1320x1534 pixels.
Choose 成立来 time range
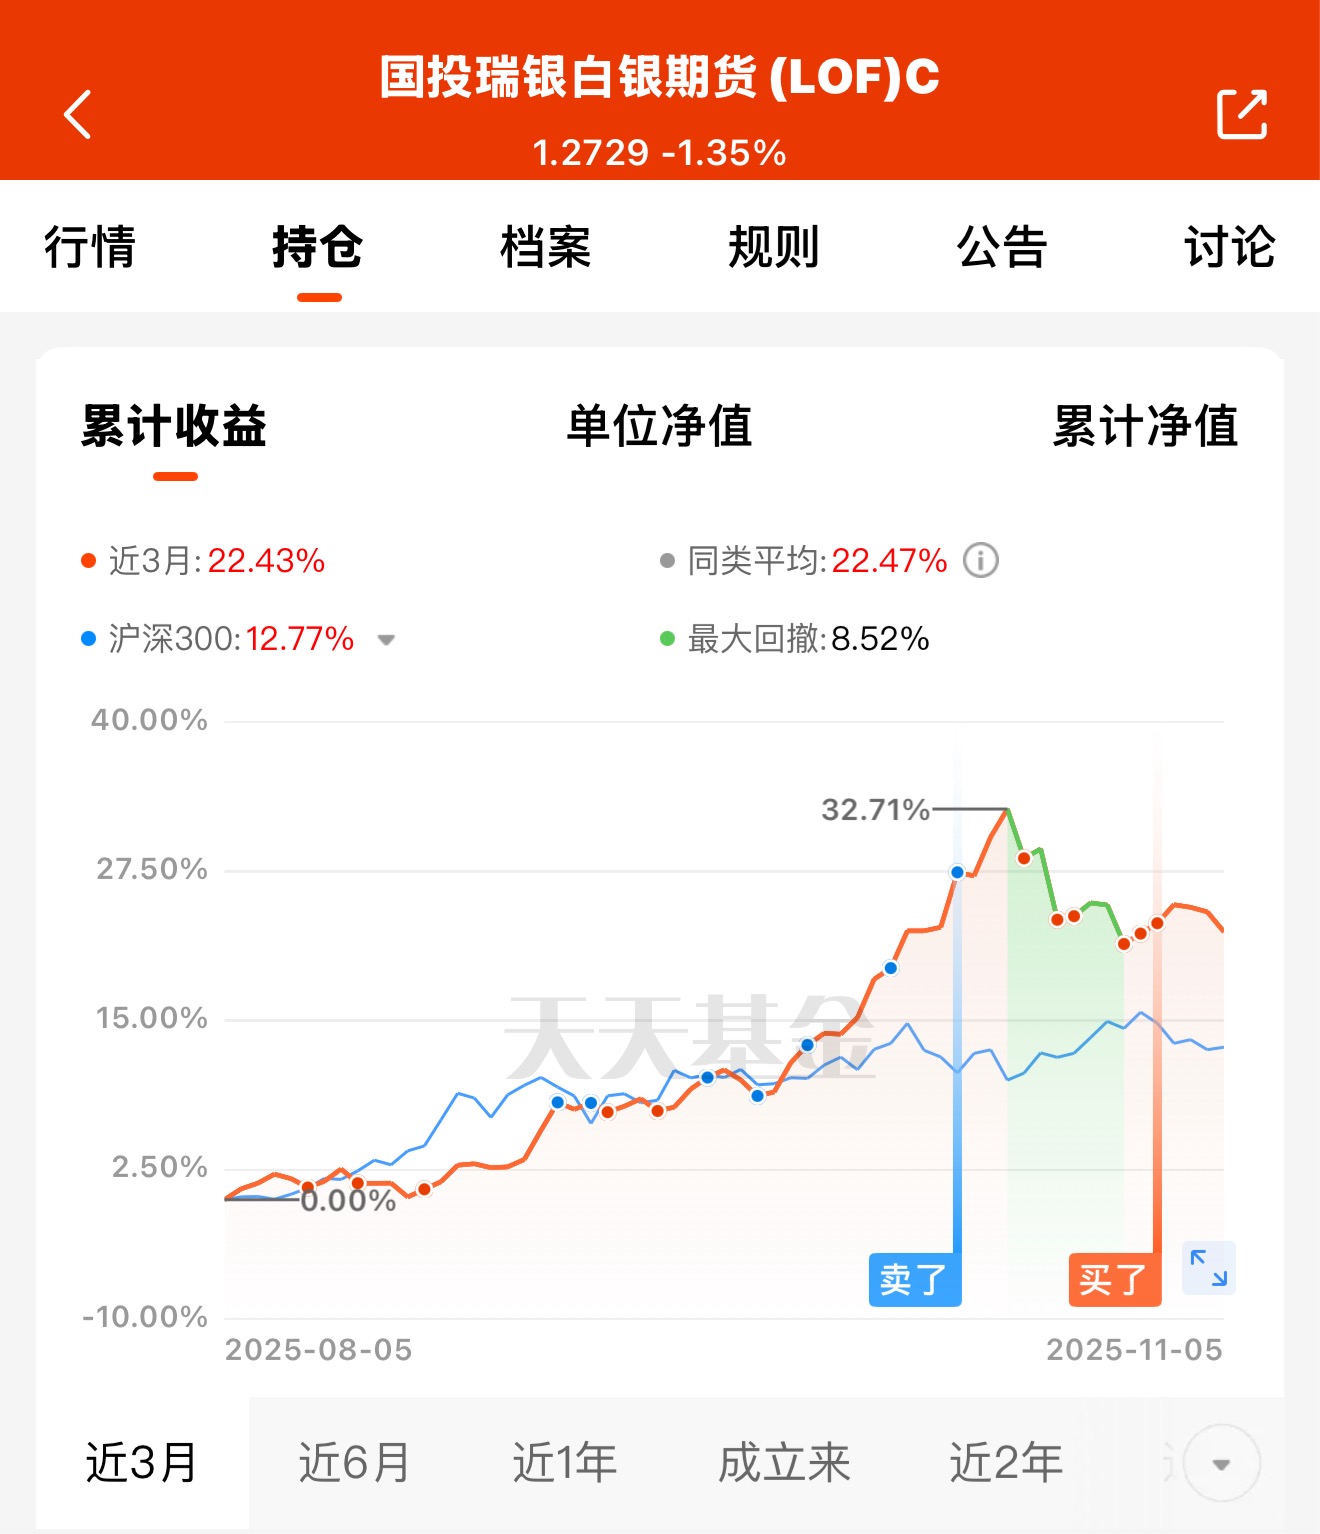784,1463
